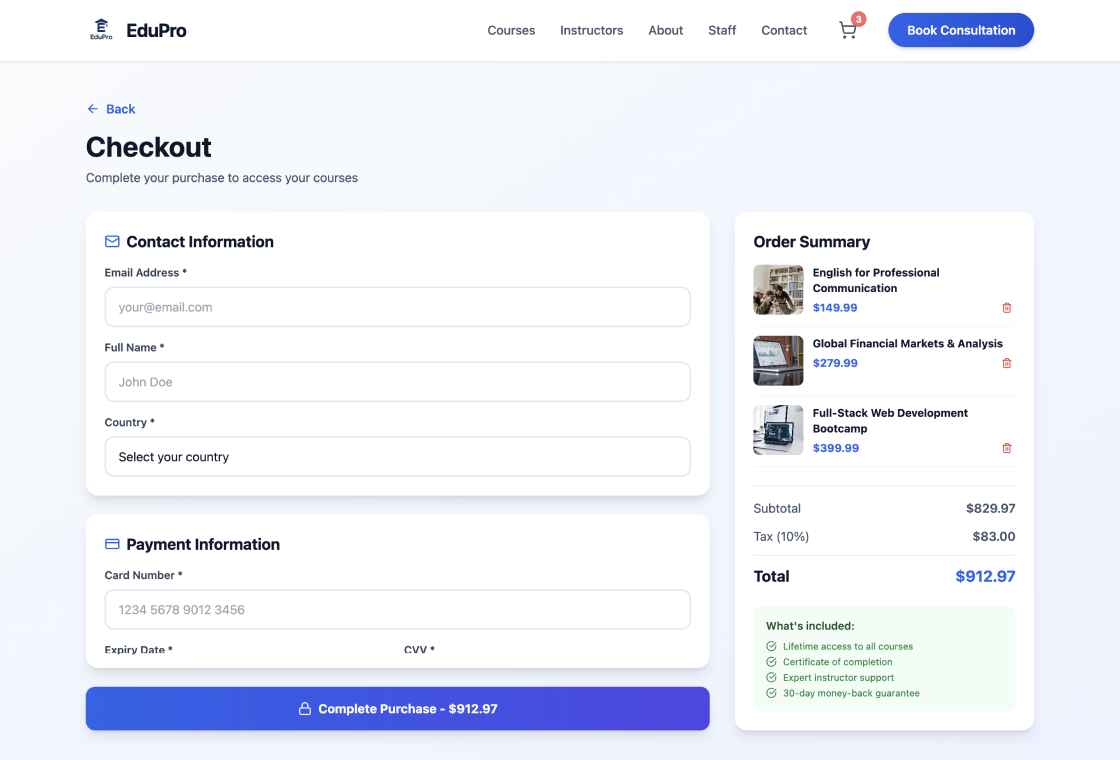The width and height of the screenshot is (1120, 760).
Task: Click the cart badge showing 3 items
Action: (x=859, y=18)
